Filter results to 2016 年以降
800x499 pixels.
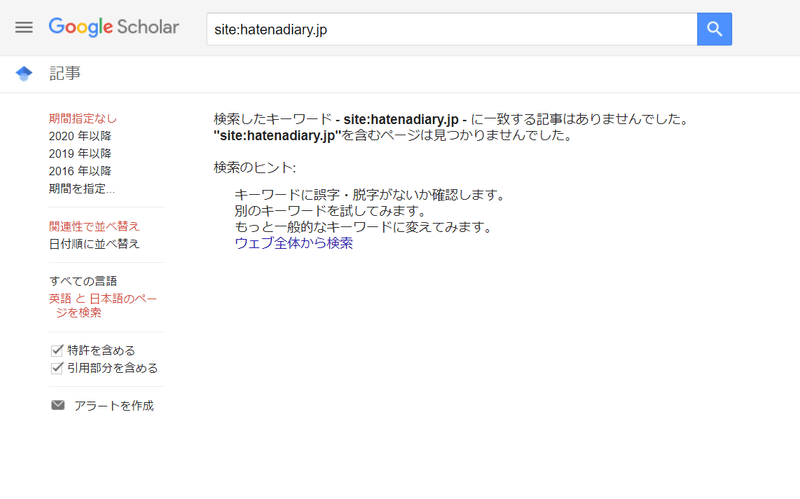click(x=80, y=171)
